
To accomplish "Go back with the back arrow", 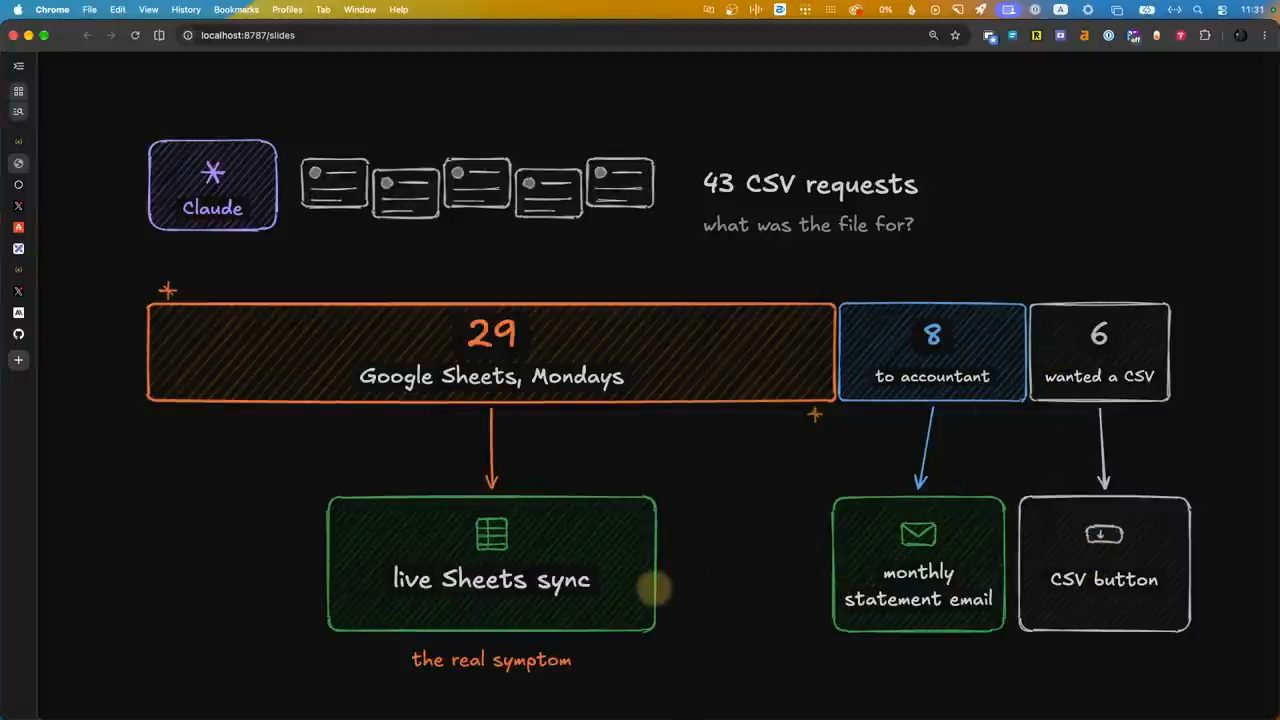I will pos(87,35).
